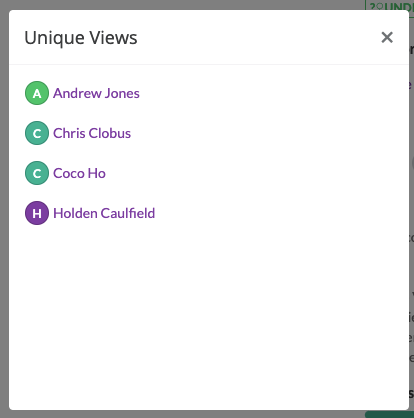Dismiss the modal with the X icon
414x418 pixels.
387,37
